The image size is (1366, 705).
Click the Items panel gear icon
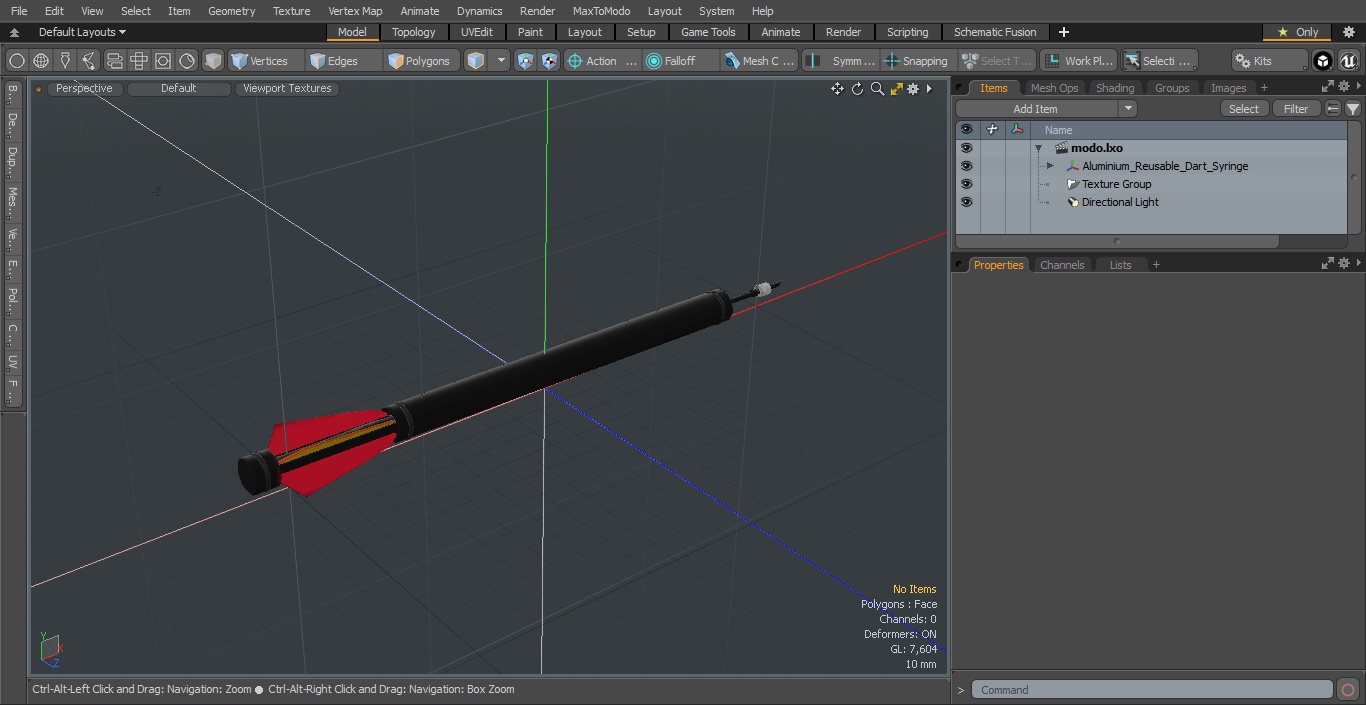point(1344,87)
